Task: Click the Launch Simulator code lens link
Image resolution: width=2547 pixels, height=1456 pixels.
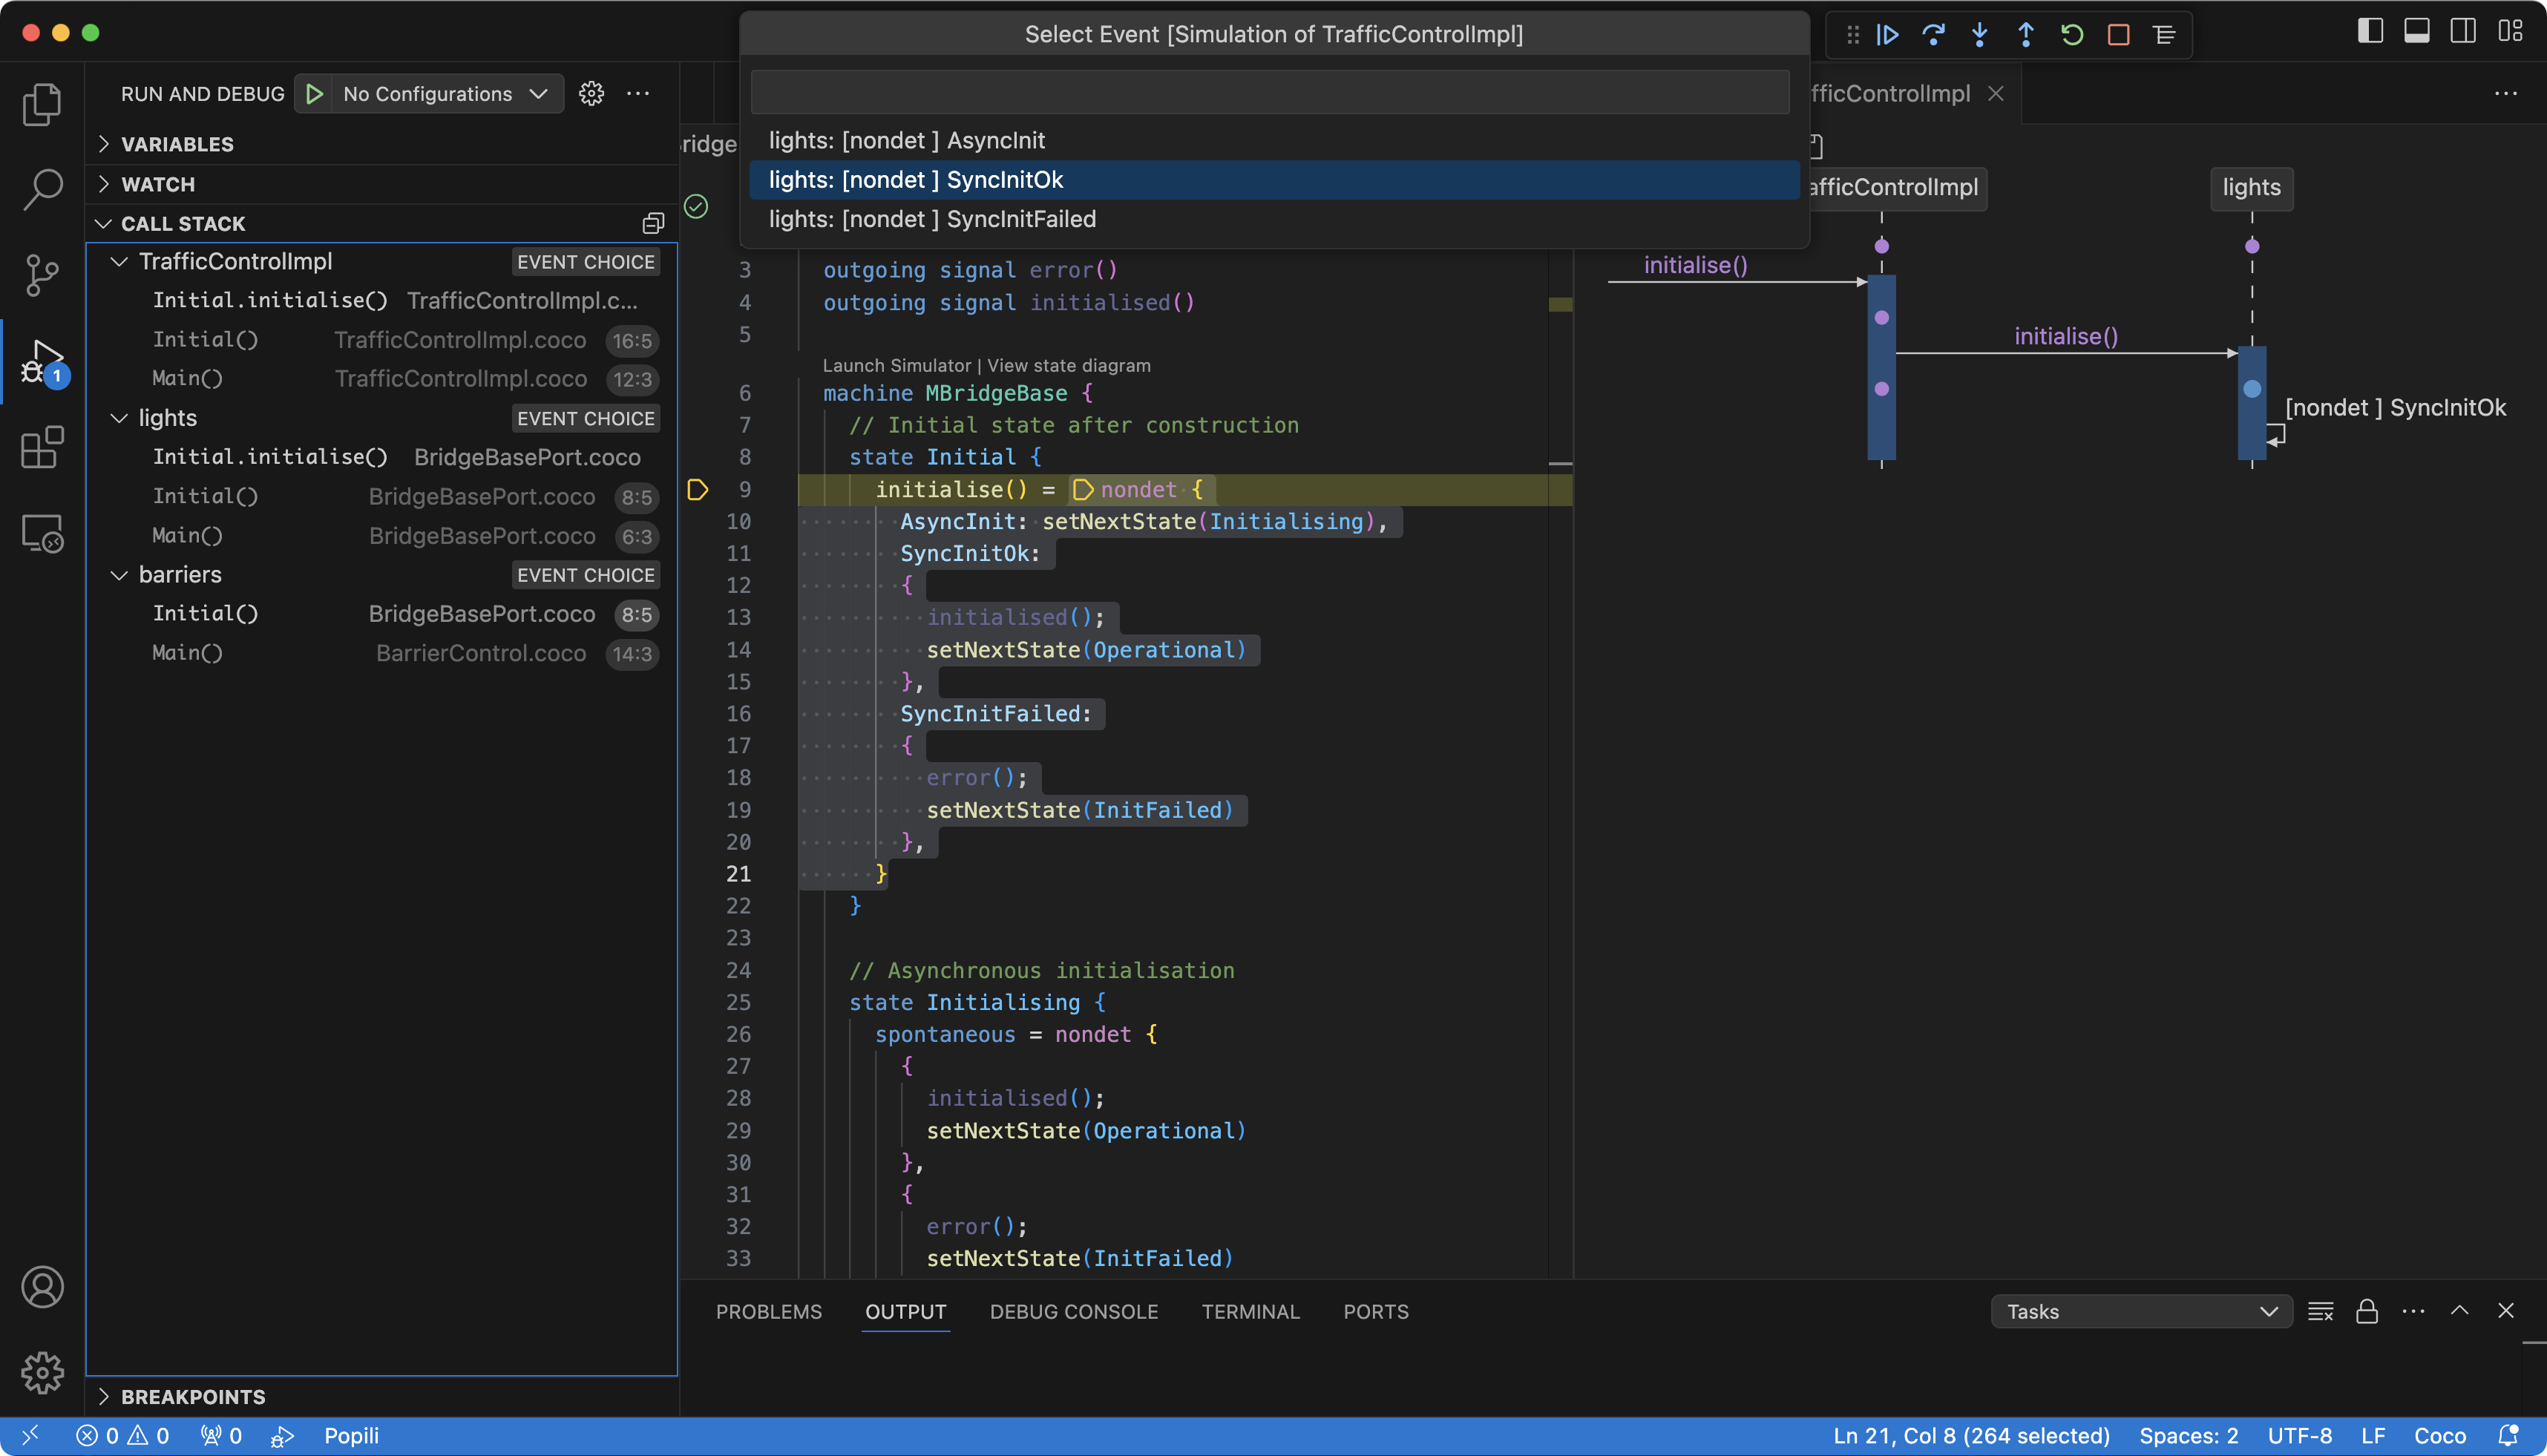Action: [x=896, y=365]
